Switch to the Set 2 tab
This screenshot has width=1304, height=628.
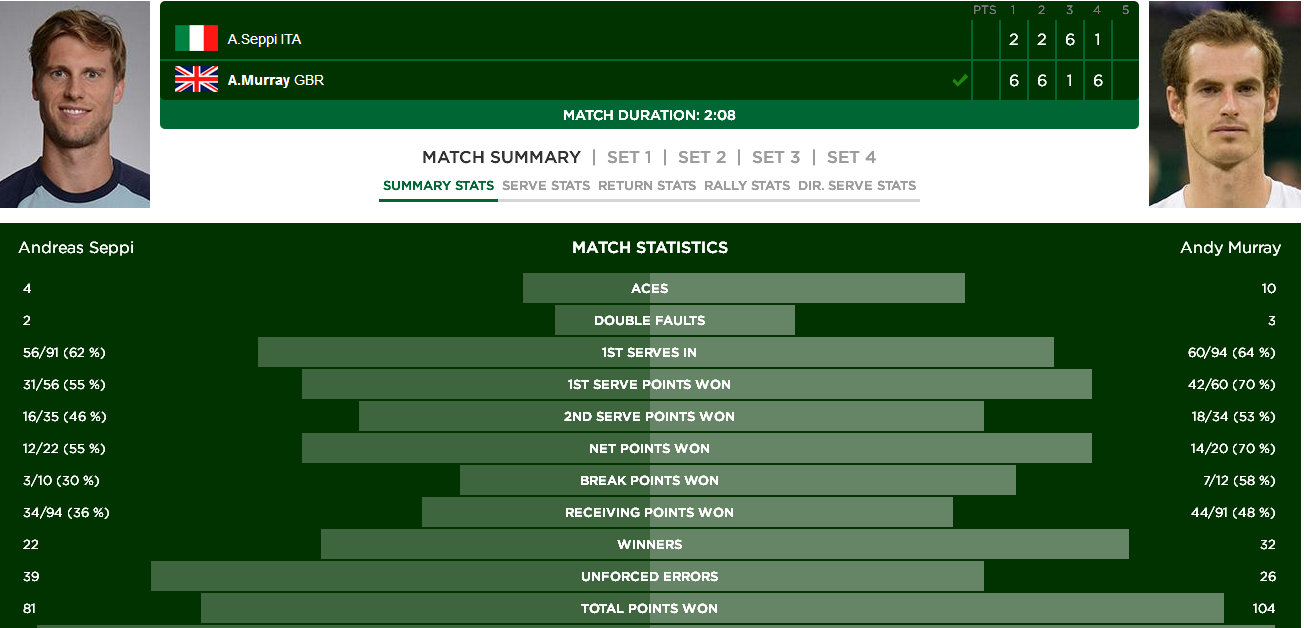[x=702, y=157]
